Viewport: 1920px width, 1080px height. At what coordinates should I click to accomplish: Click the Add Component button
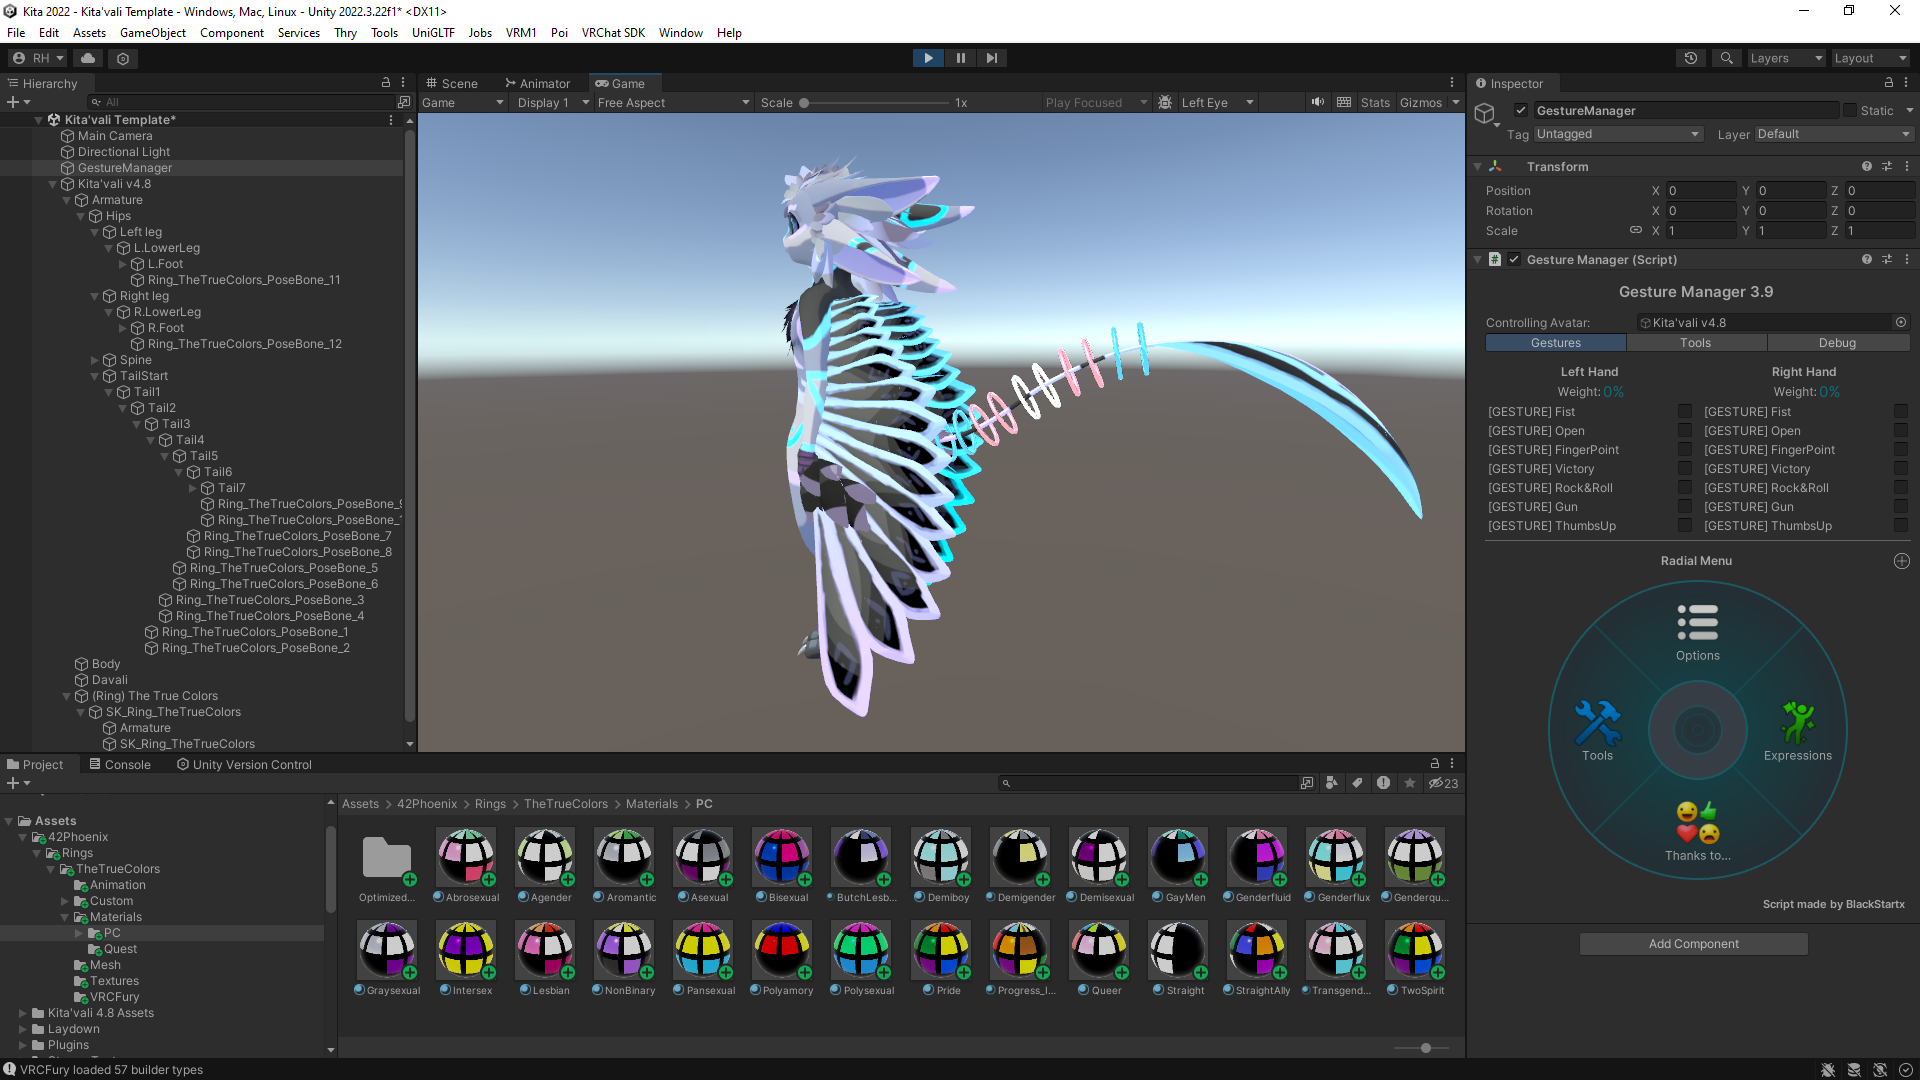coord(1693,943)
